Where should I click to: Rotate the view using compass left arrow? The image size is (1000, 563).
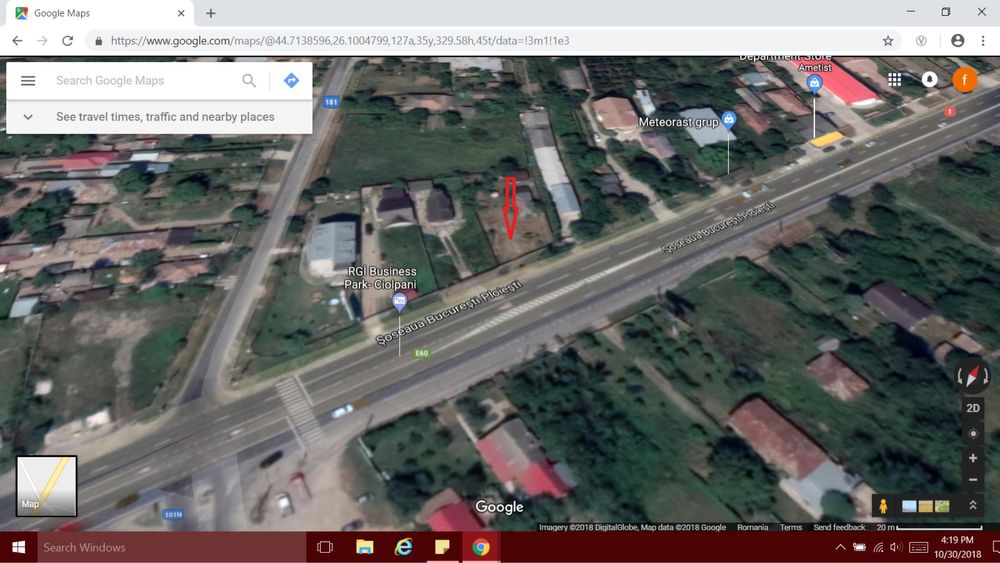(960, 377)
